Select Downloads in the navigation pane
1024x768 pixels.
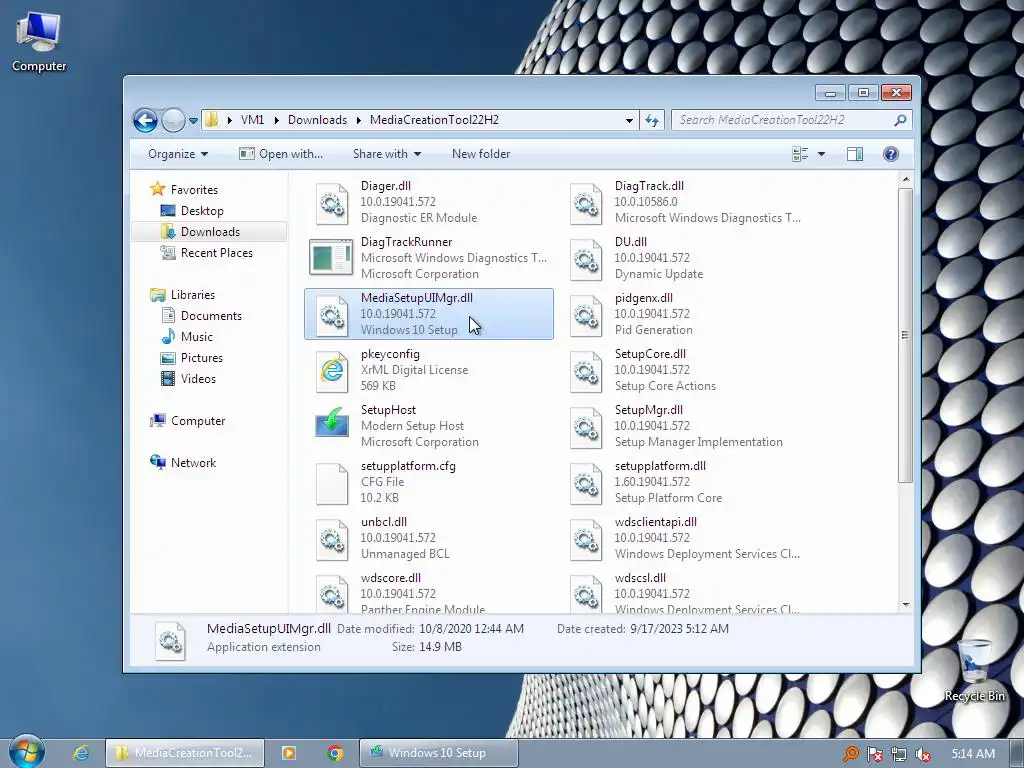tap(210, 232)
